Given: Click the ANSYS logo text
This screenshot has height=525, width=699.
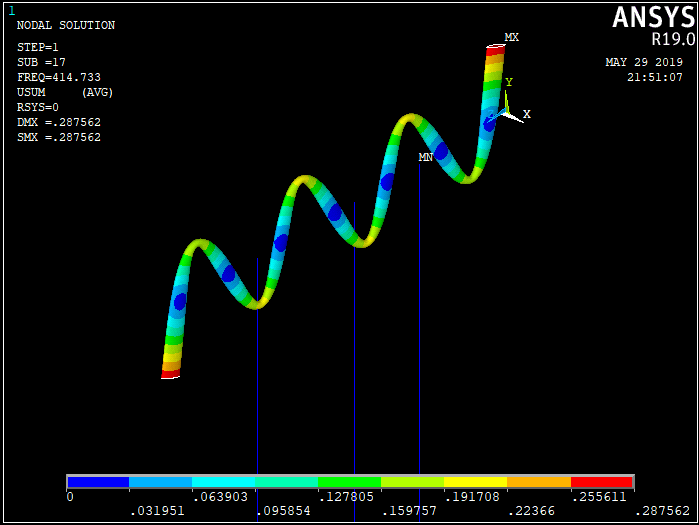Looking at the screenshot, I should click(x=654, y=18).
